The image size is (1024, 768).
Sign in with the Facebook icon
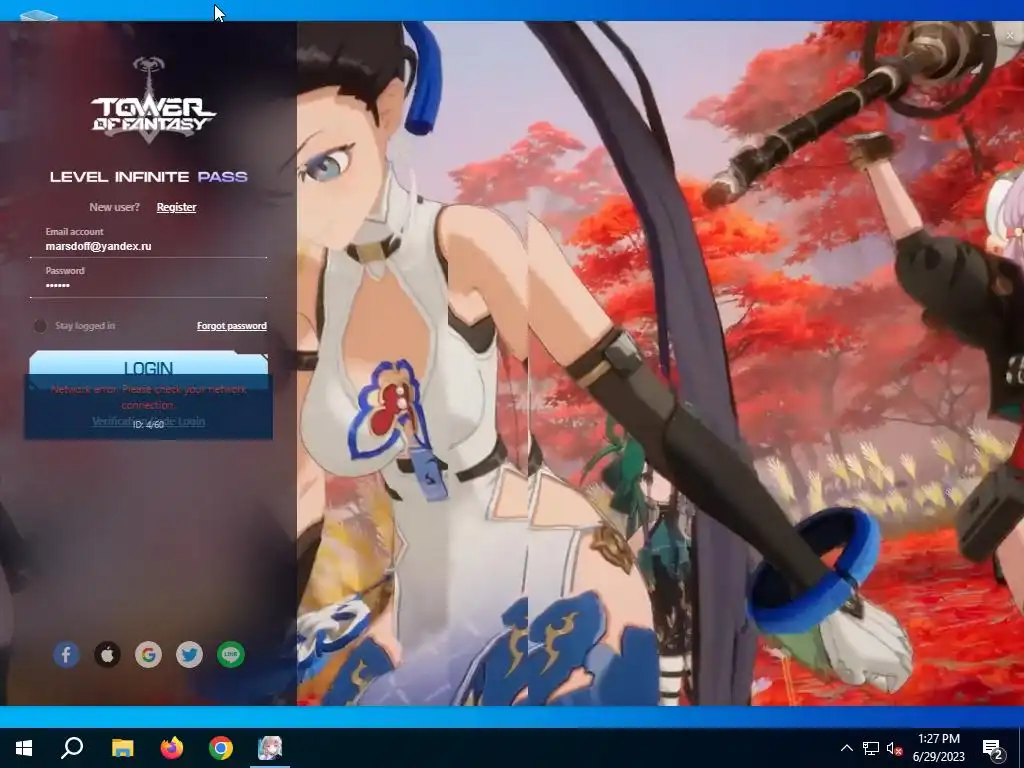(x=67, y=654)
